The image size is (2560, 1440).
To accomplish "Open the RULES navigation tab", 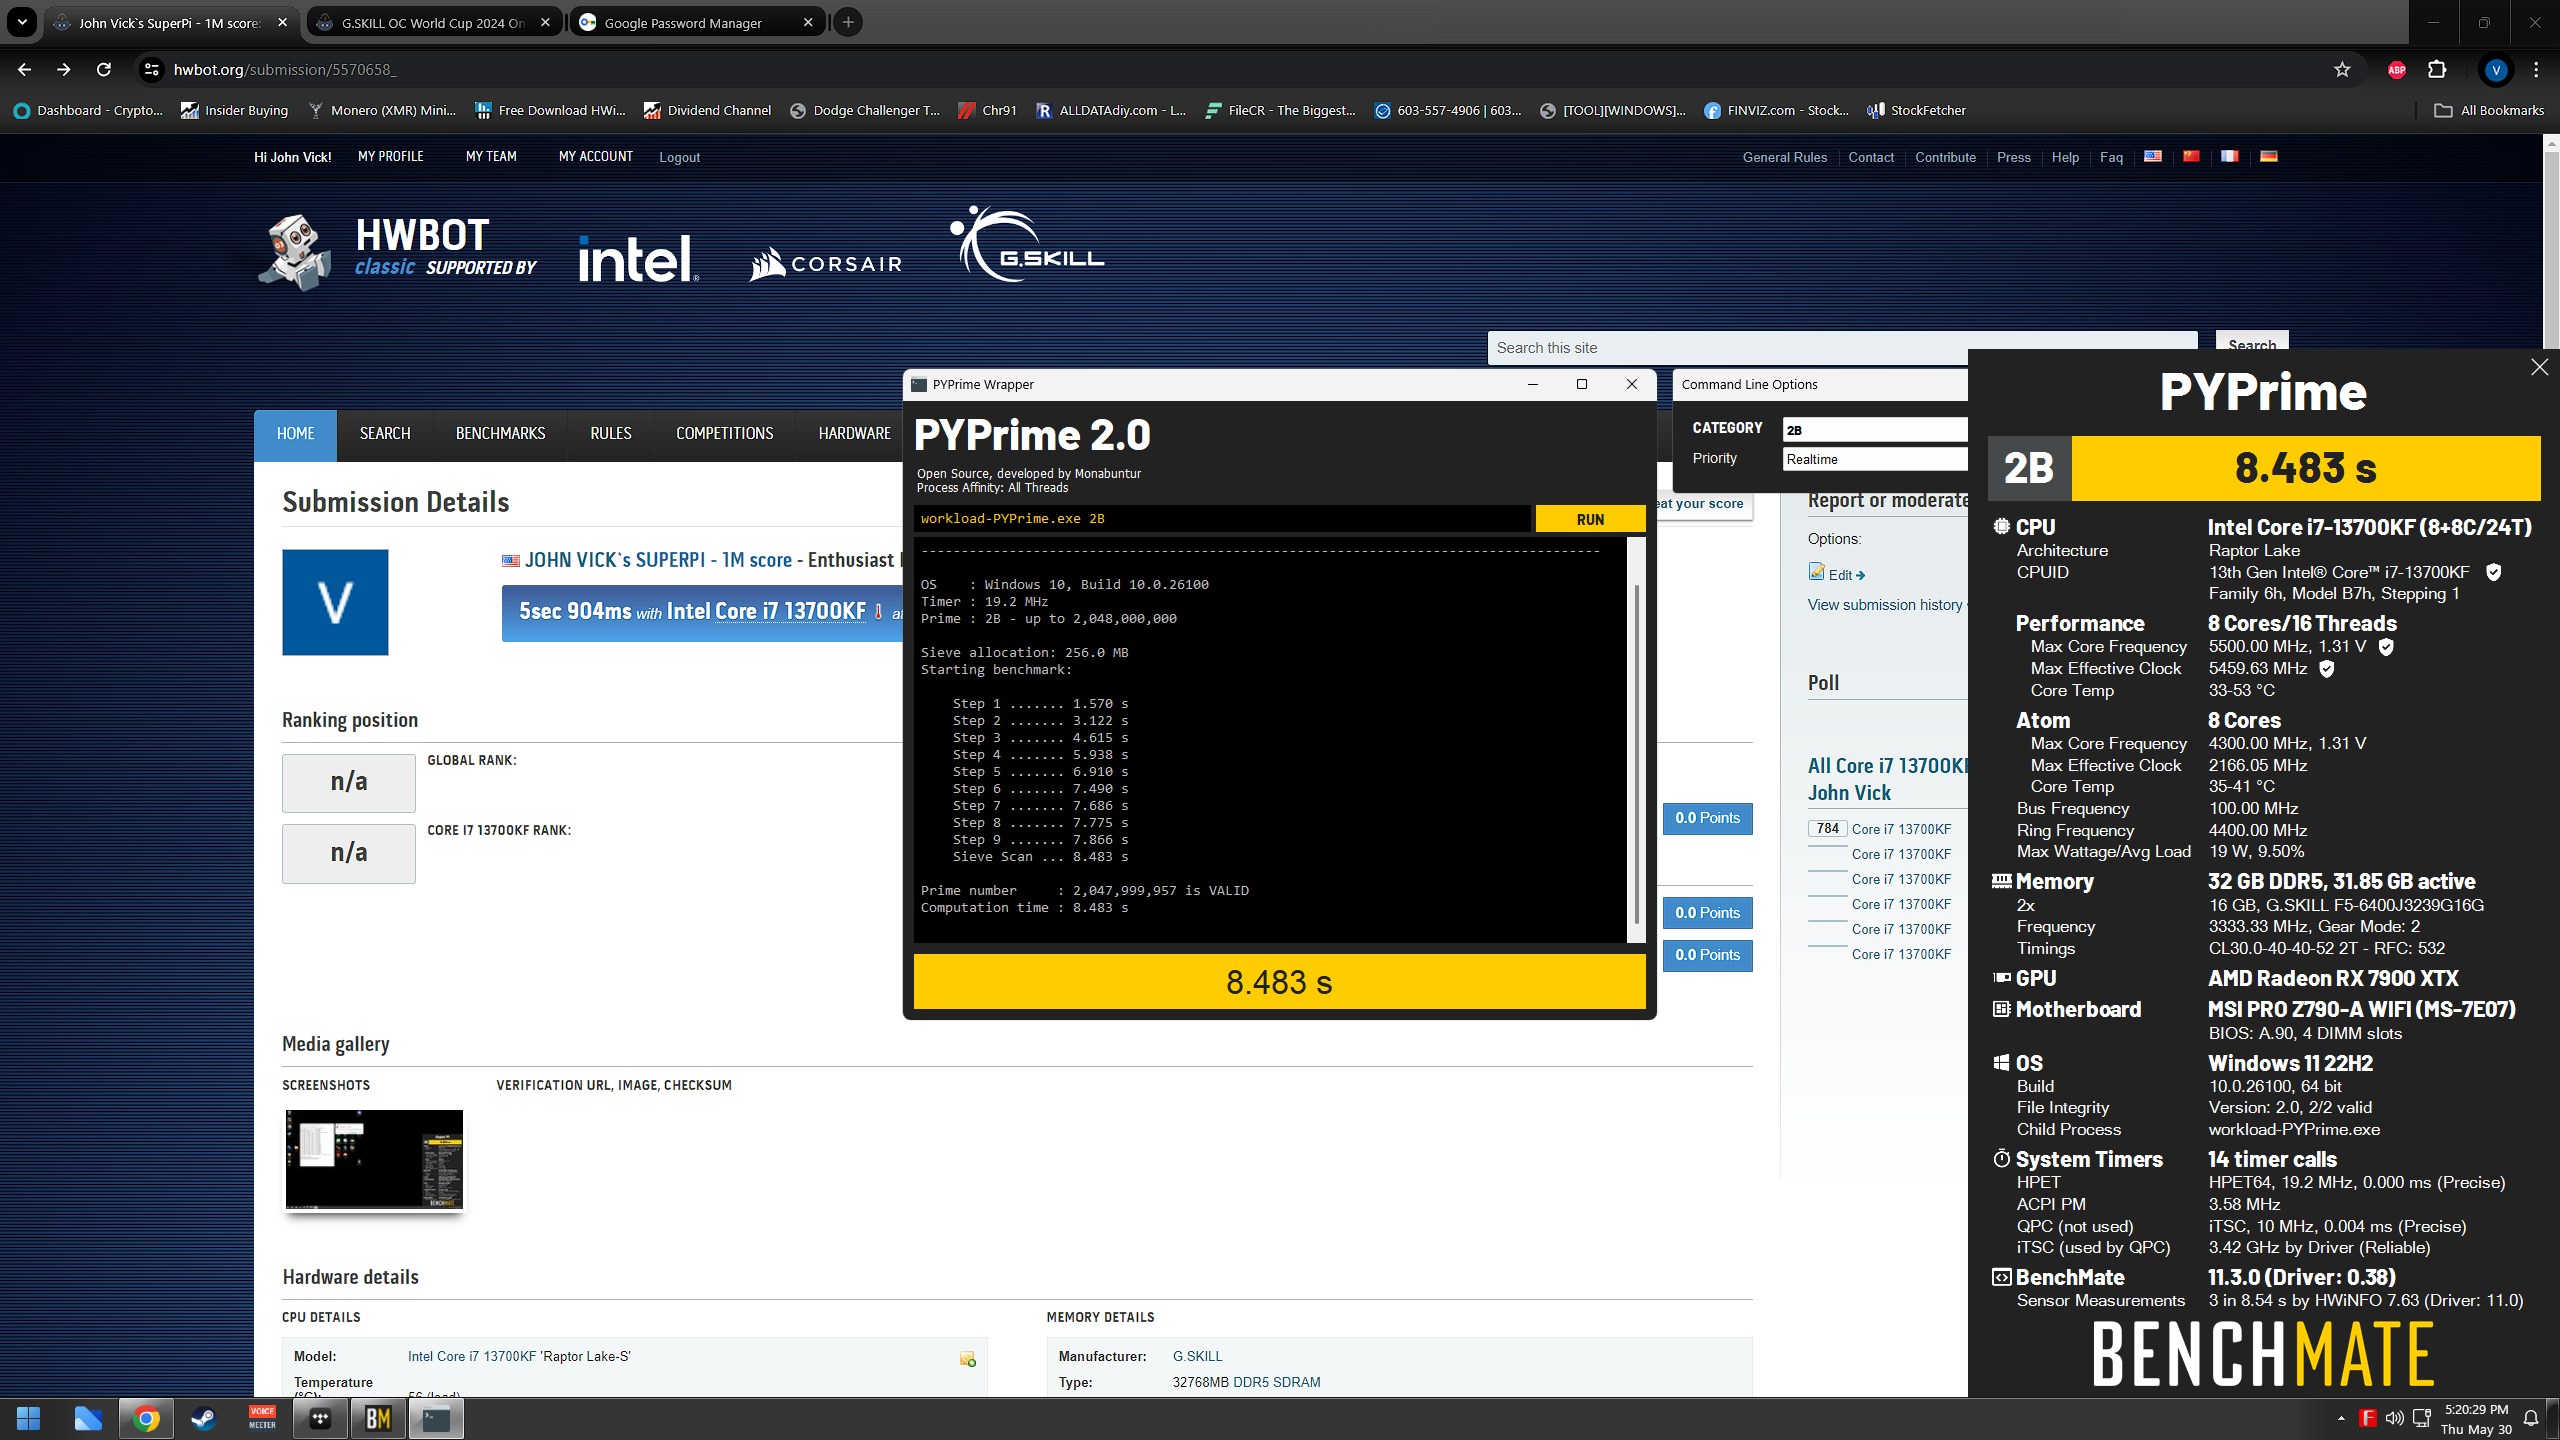I will pyautogui.click(x=610, y=433).
